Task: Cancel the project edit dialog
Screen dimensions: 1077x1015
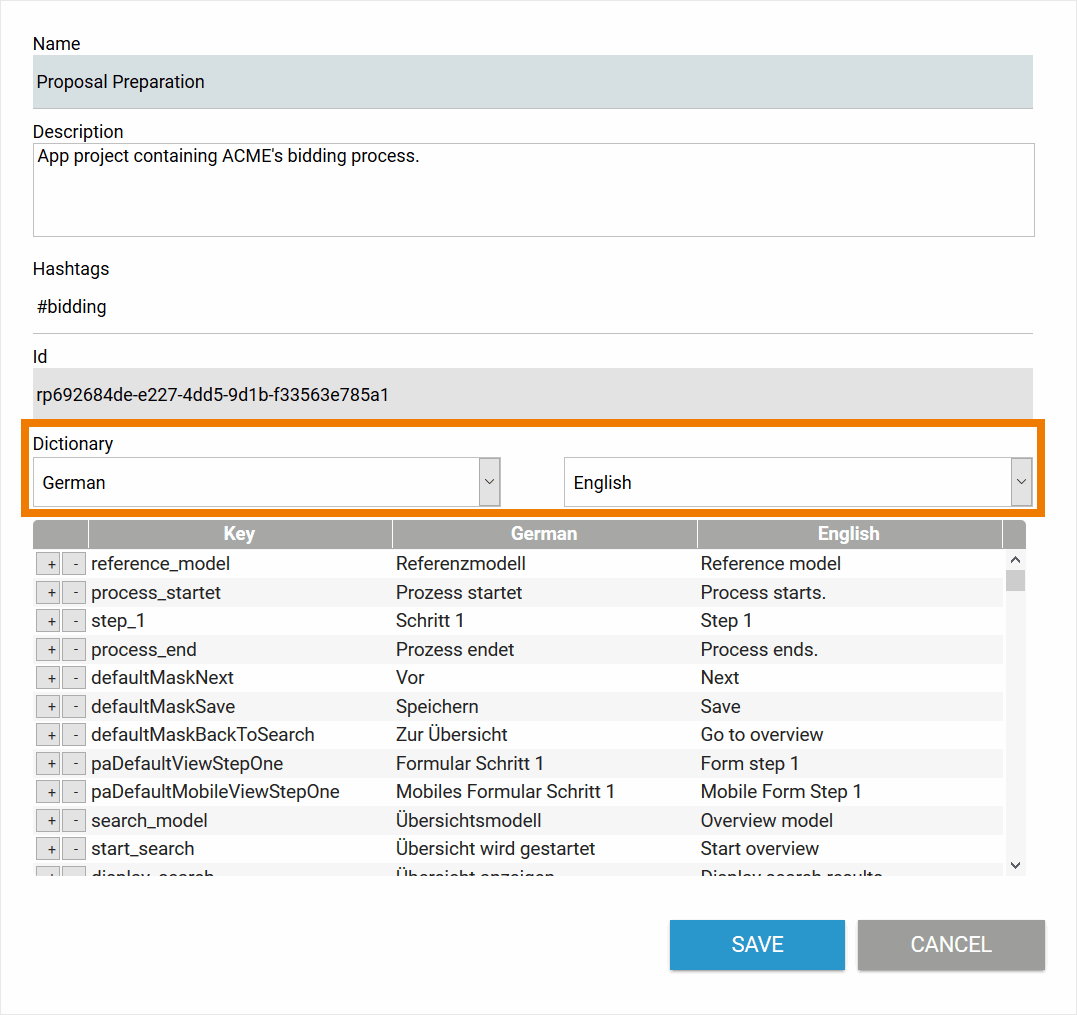Action: click(x=950, y=945)
